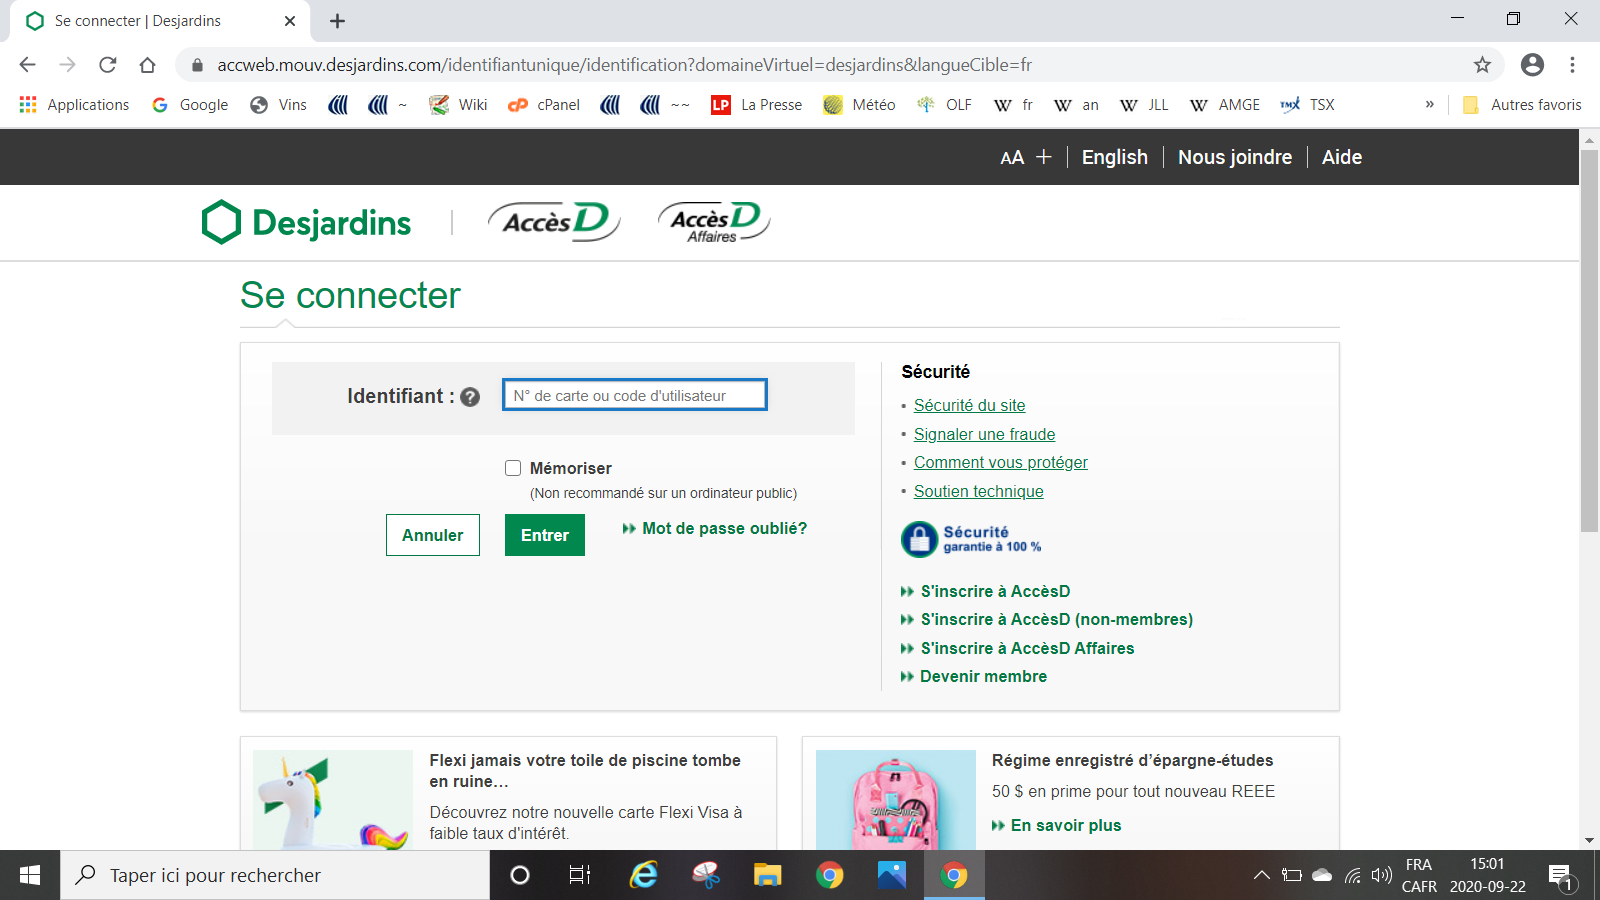Reload the page
This screenshot has height=900, width=1600.
pyautogui.click(x=108, y=65)
